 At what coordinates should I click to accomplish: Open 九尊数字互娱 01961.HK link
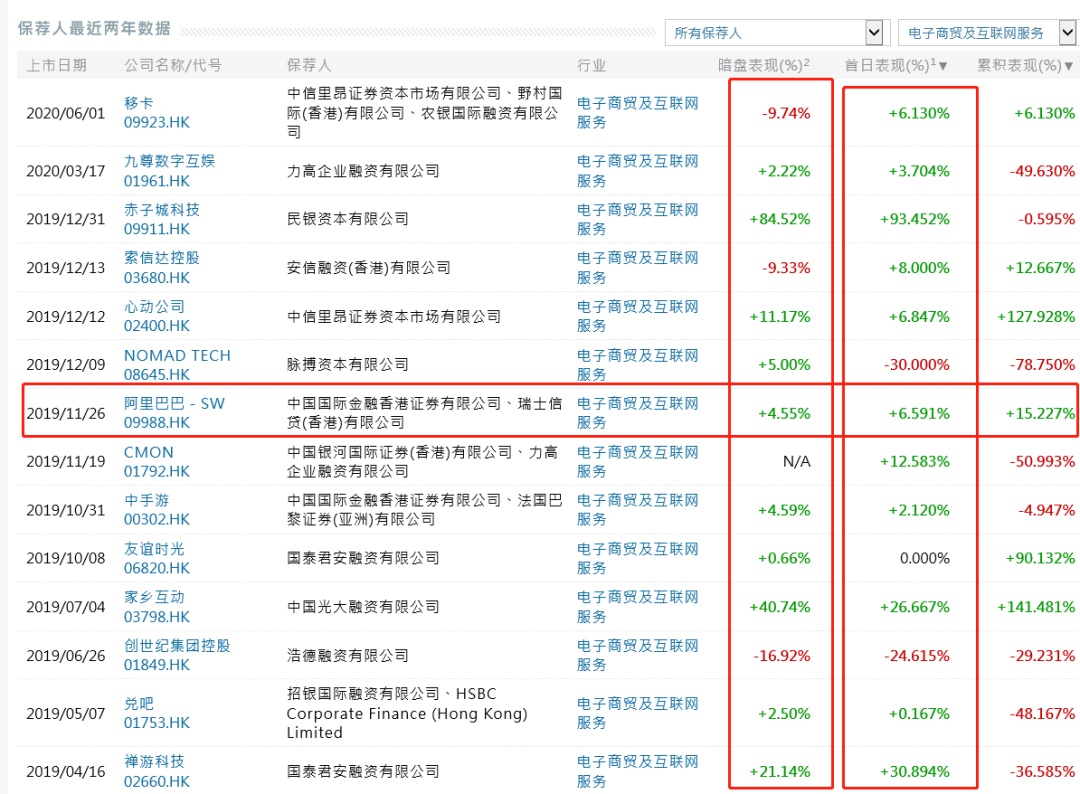tap(169, 171)
